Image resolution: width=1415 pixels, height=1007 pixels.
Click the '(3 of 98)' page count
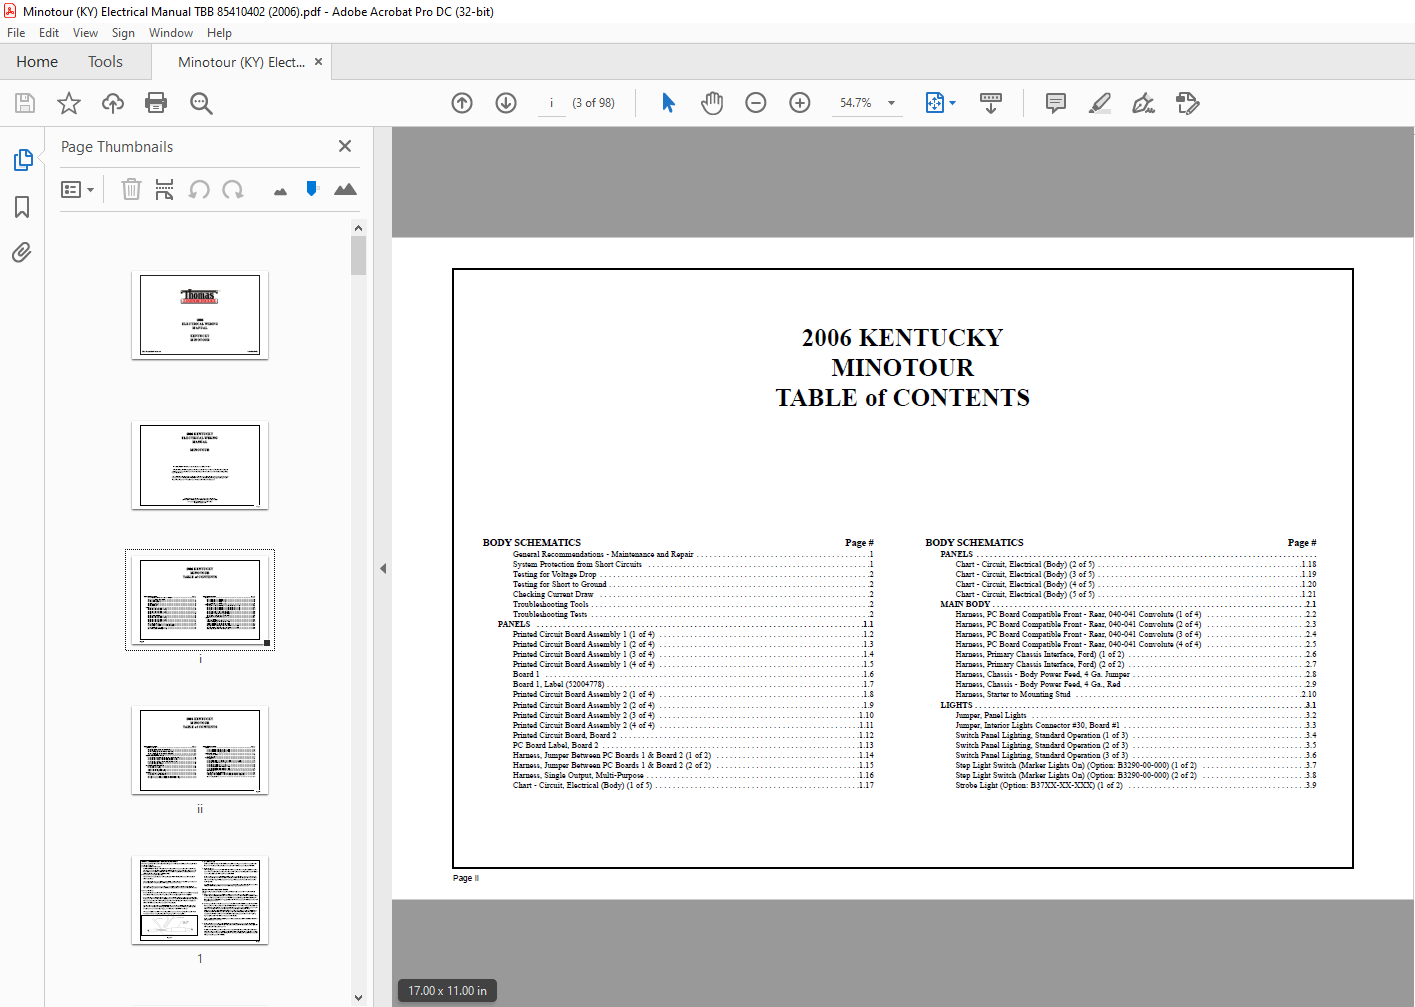coord(593,103)
